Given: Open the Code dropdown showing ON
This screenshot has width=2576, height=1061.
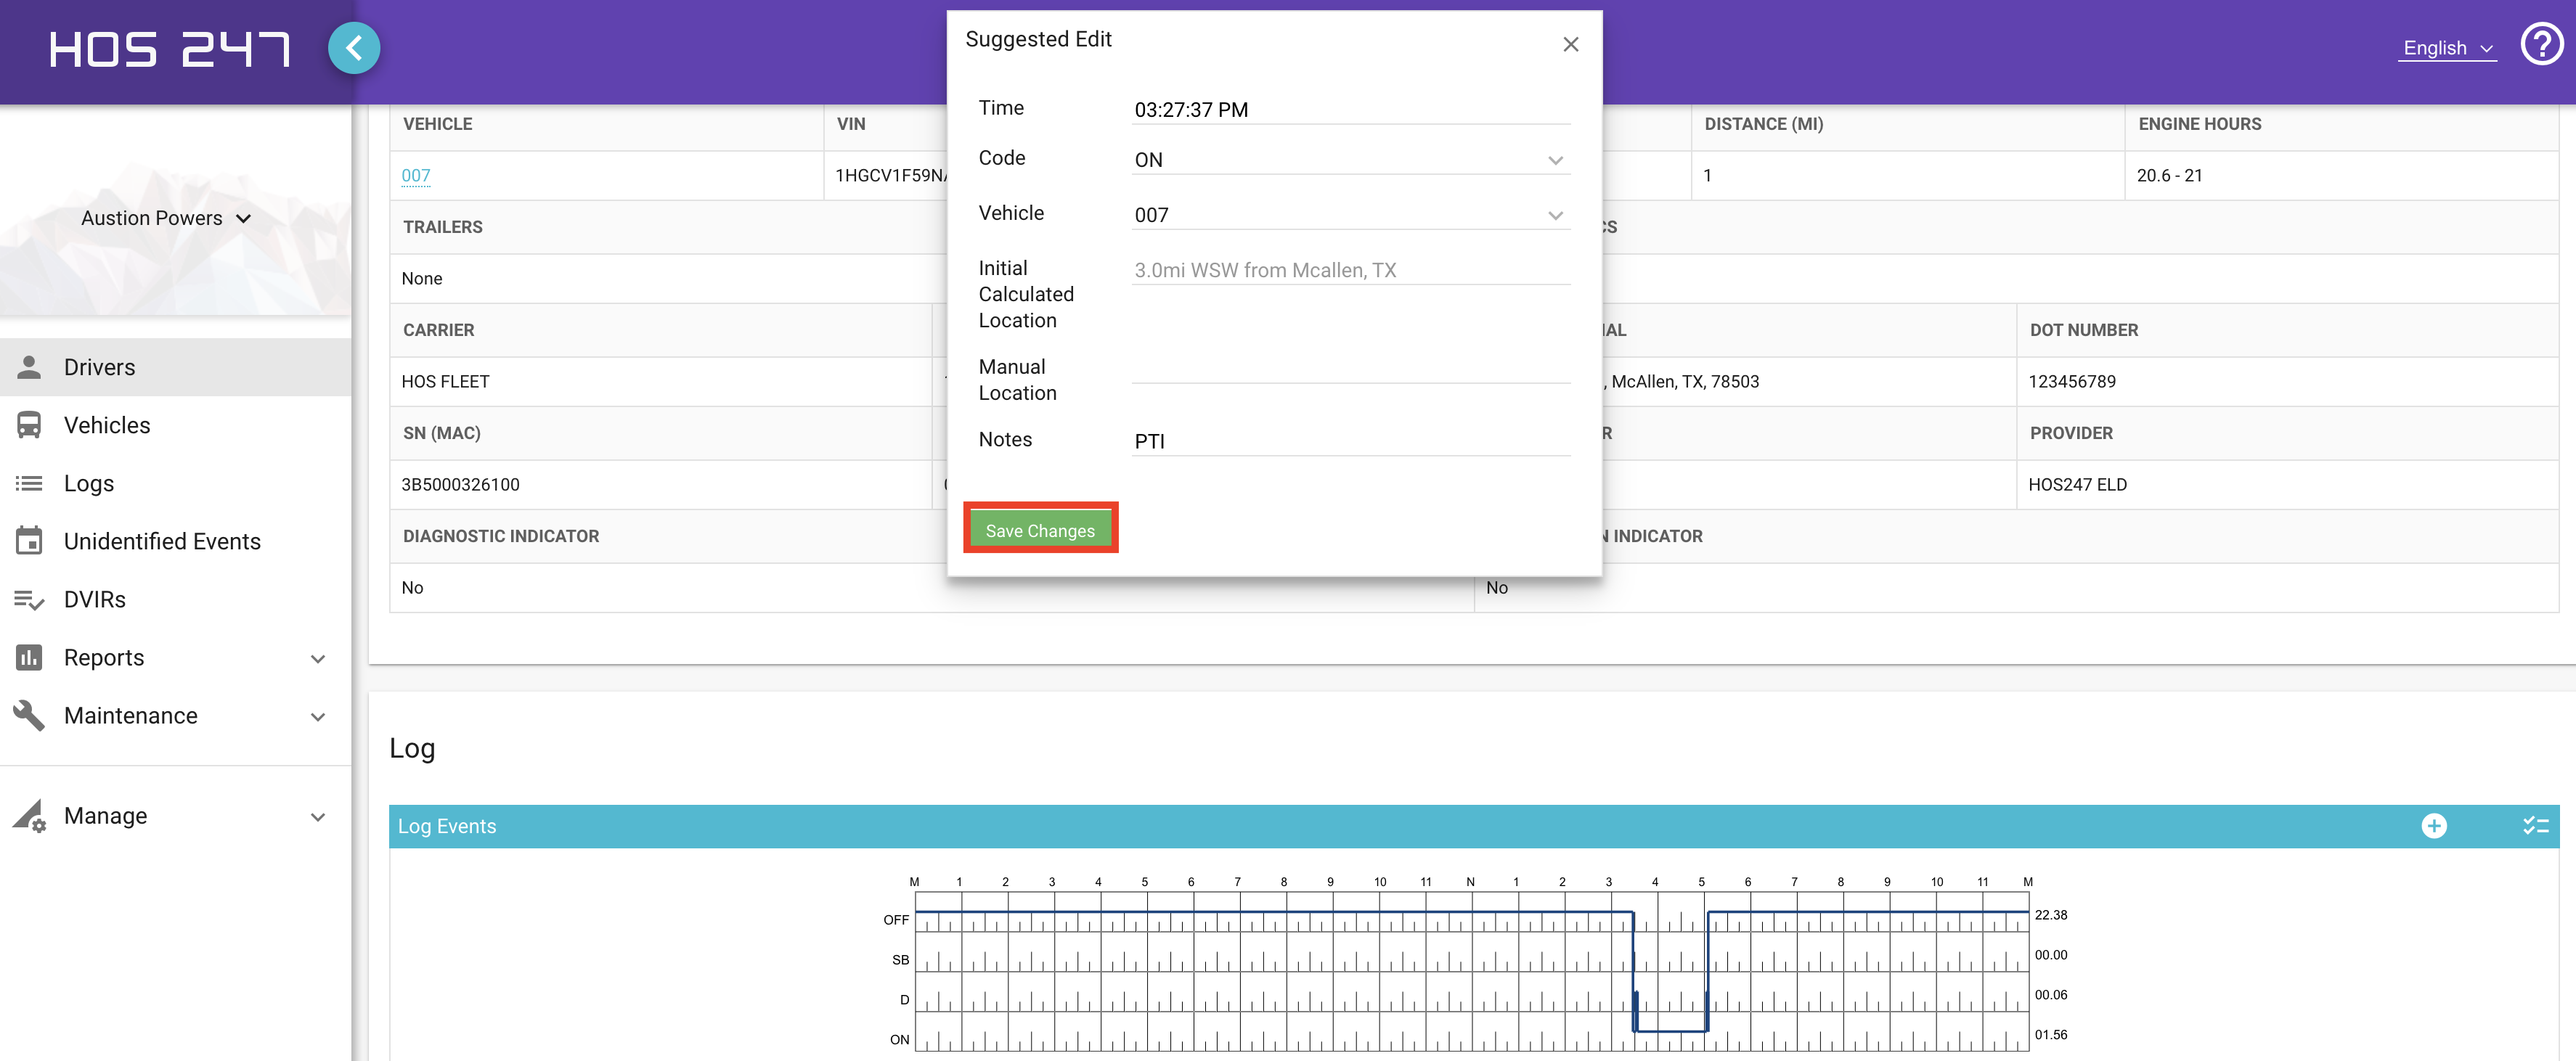Looking at the screenshot, I should pos(1350,160).
